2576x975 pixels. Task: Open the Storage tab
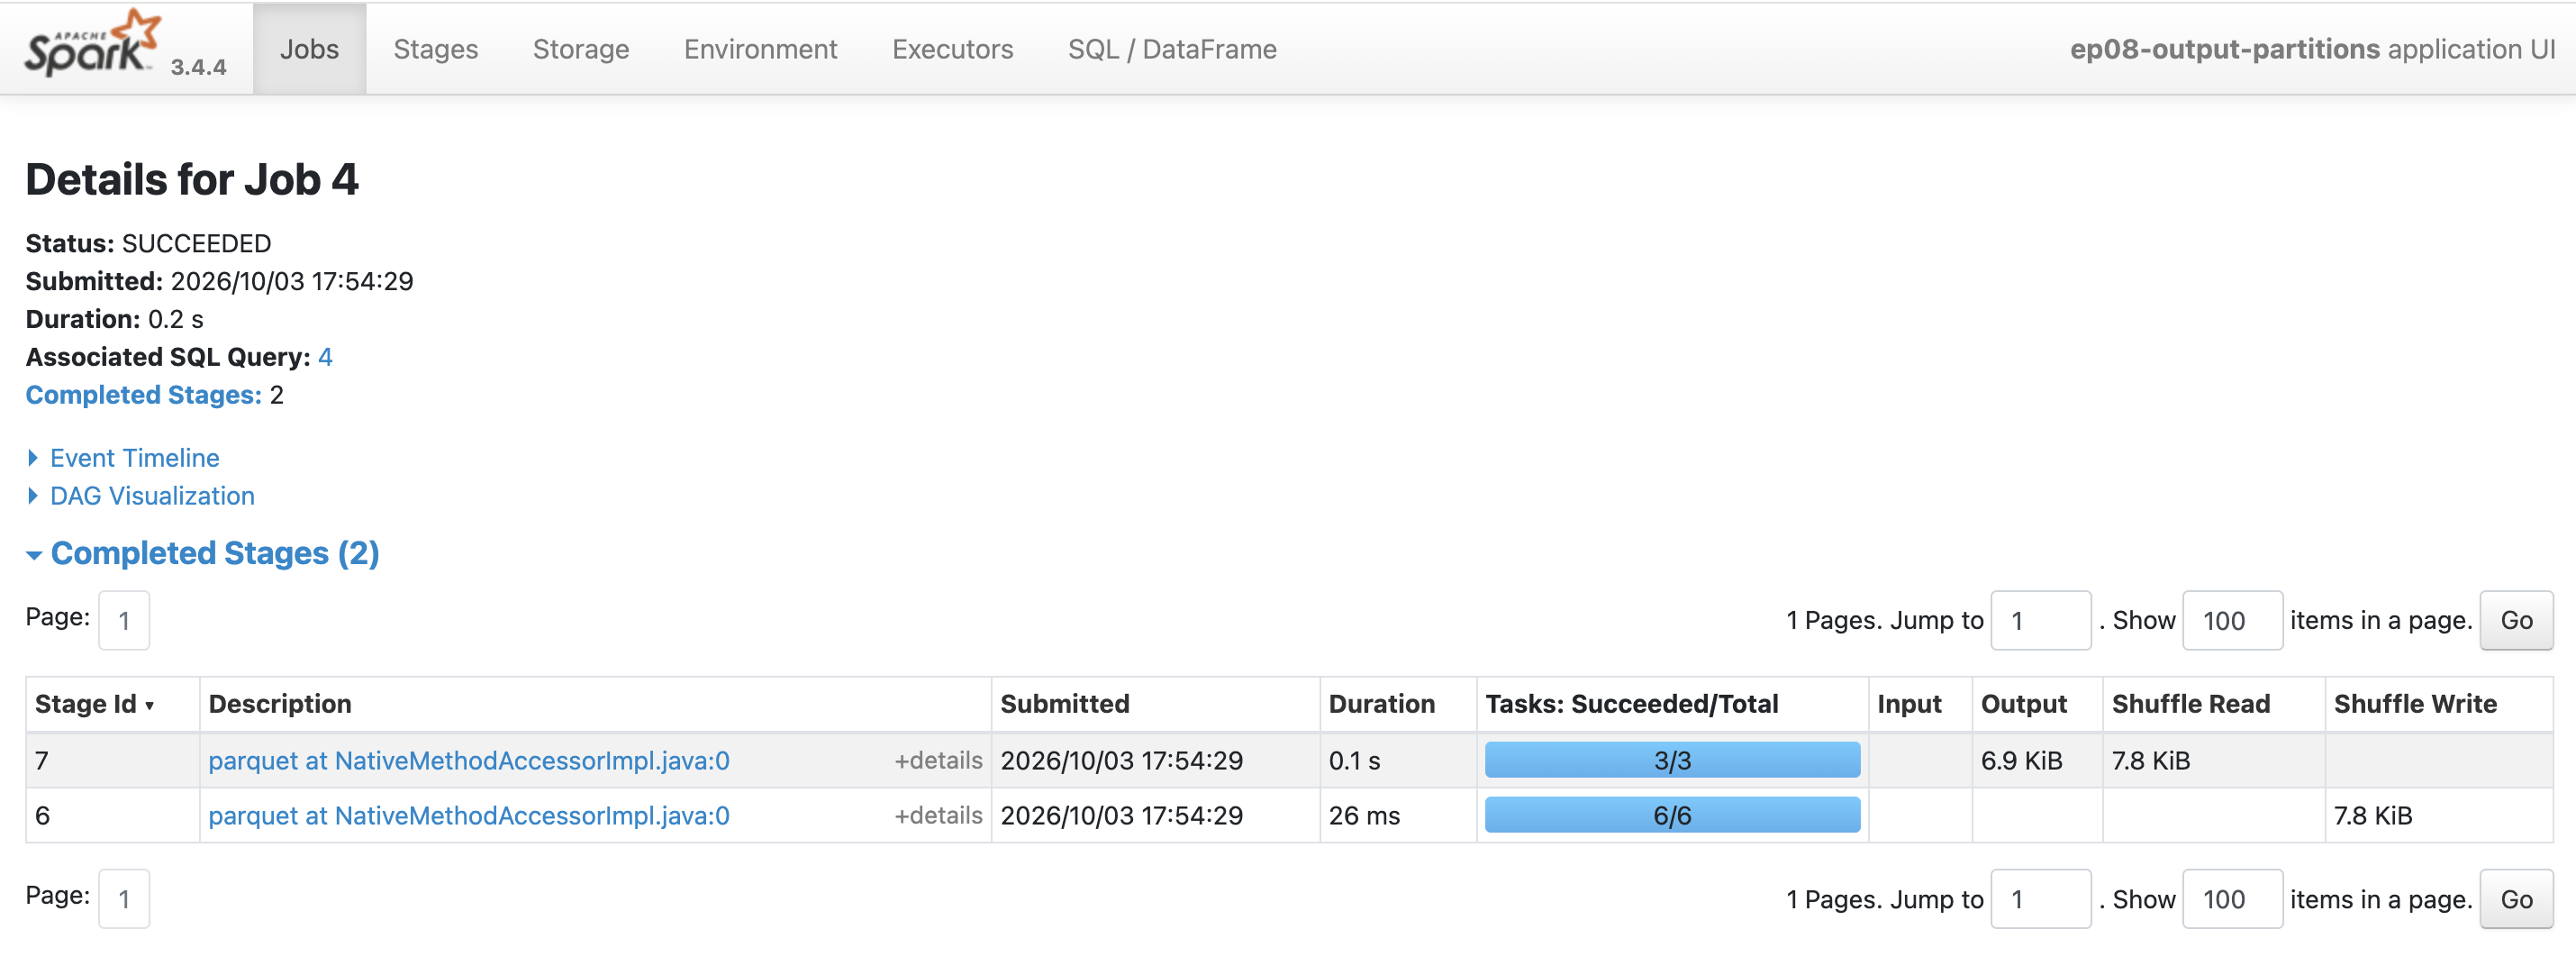point(580,49)
